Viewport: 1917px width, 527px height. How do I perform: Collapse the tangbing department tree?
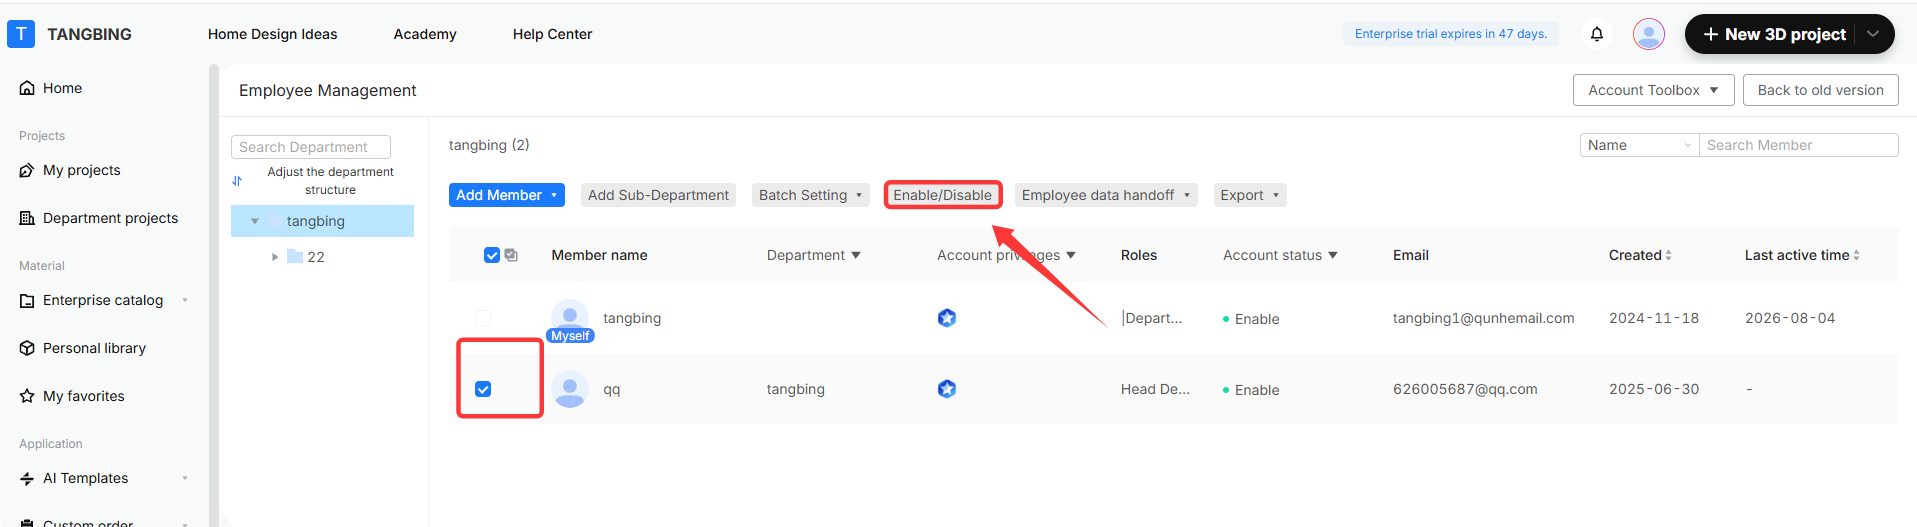pyautogui.click(x=255, y=221)
